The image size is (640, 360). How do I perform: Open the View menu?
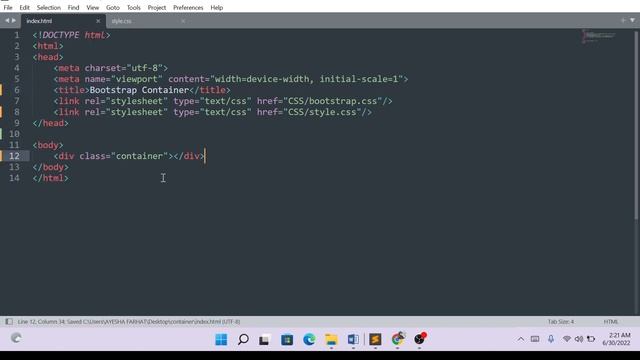click(x=93, y=7)
